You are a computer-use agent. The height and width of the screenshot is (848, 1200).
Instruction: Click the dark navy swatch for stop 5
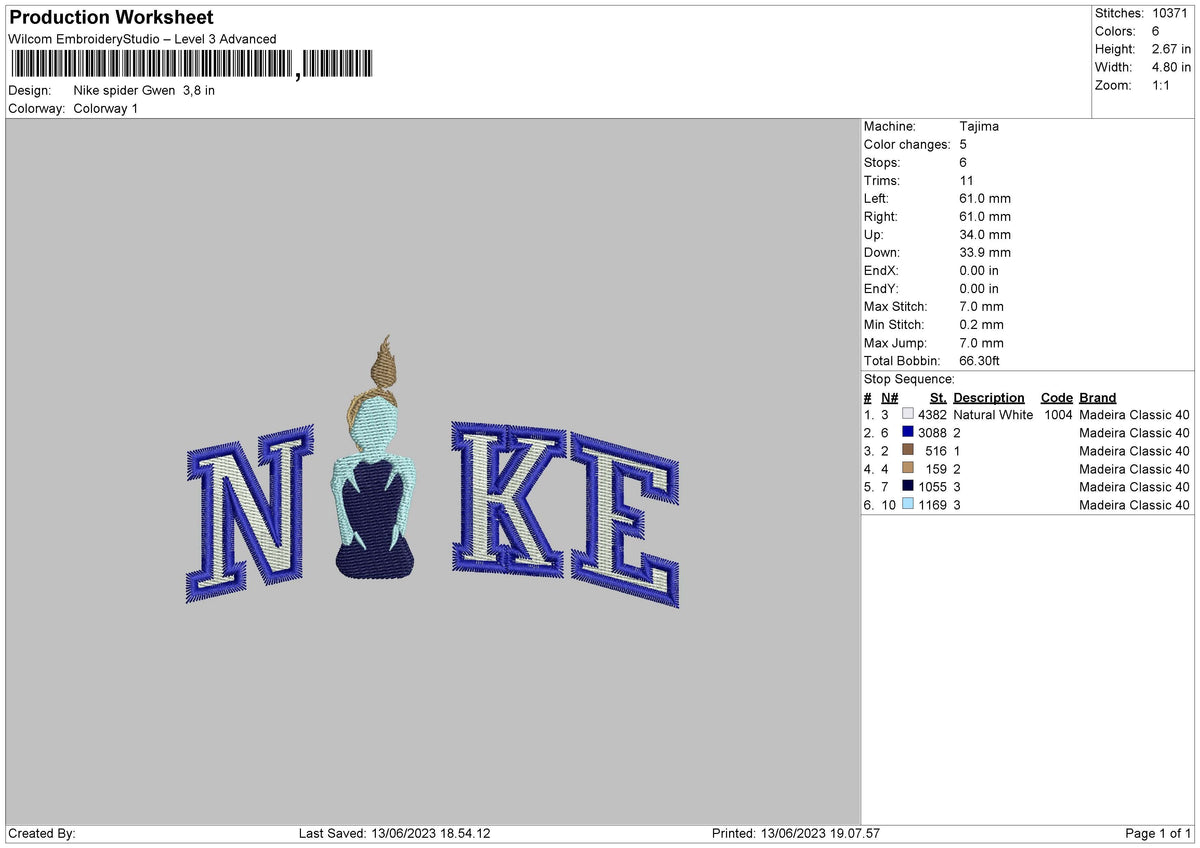point(908,486)
